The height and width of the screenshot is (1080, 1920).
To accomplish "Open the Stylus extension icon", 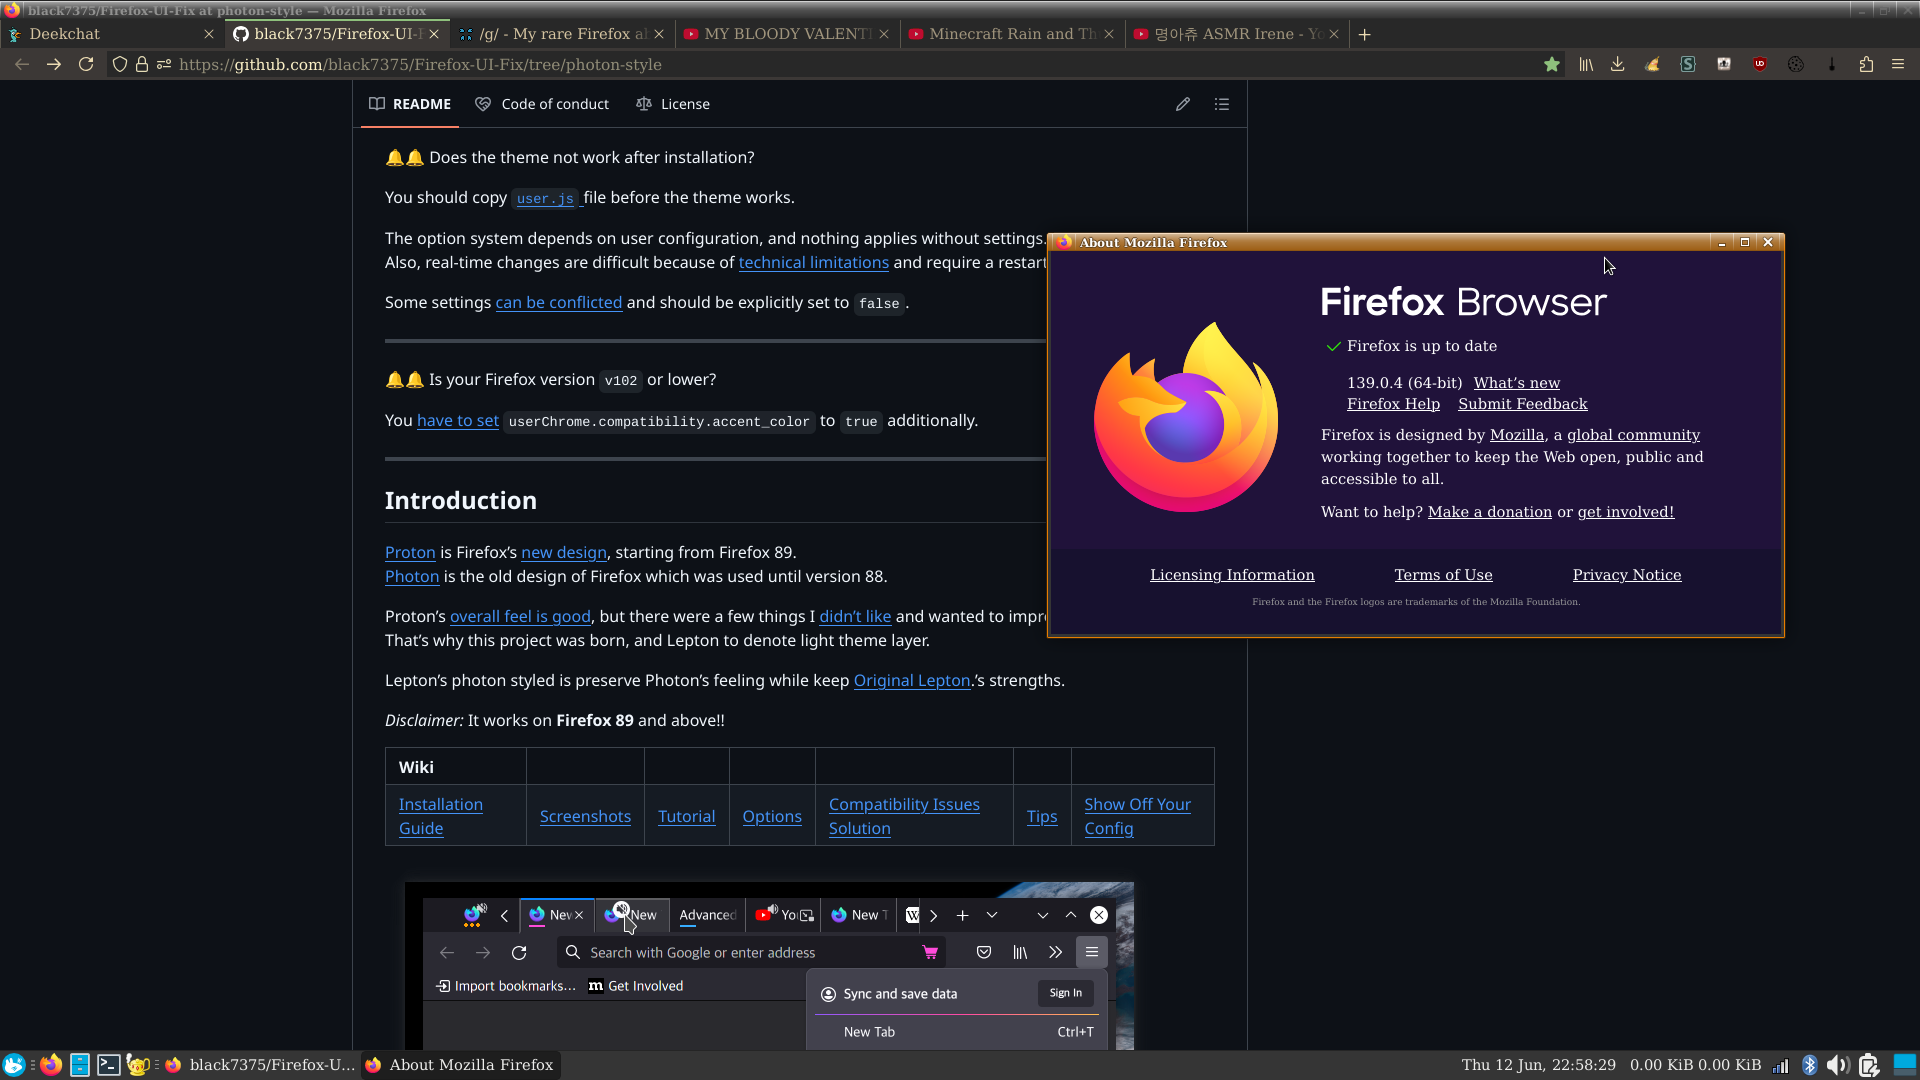I will coord(1688,64).
